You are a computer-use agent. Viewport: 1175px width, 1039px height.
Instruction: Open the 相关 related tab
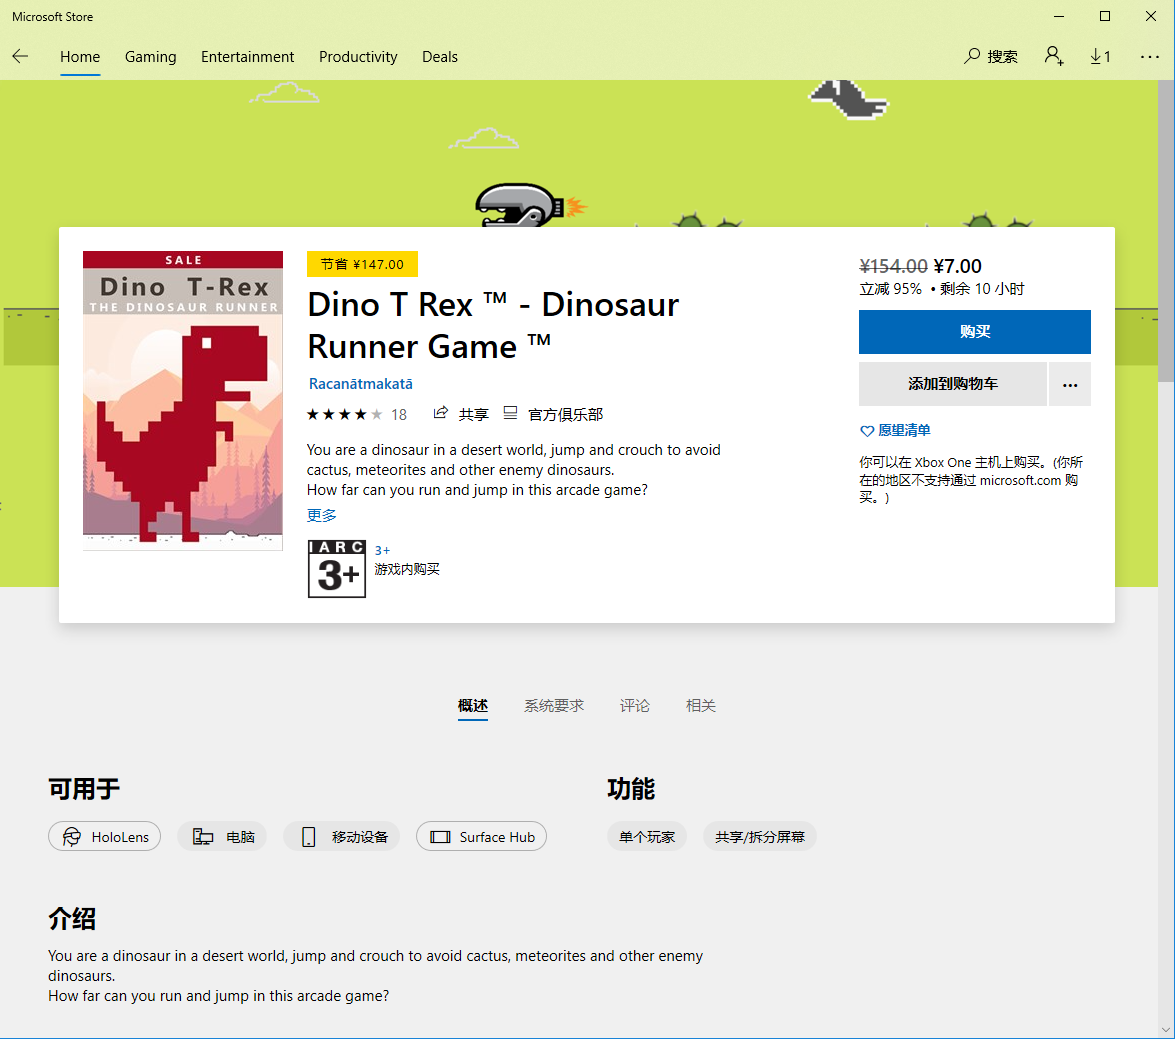(x=701, y=706)
